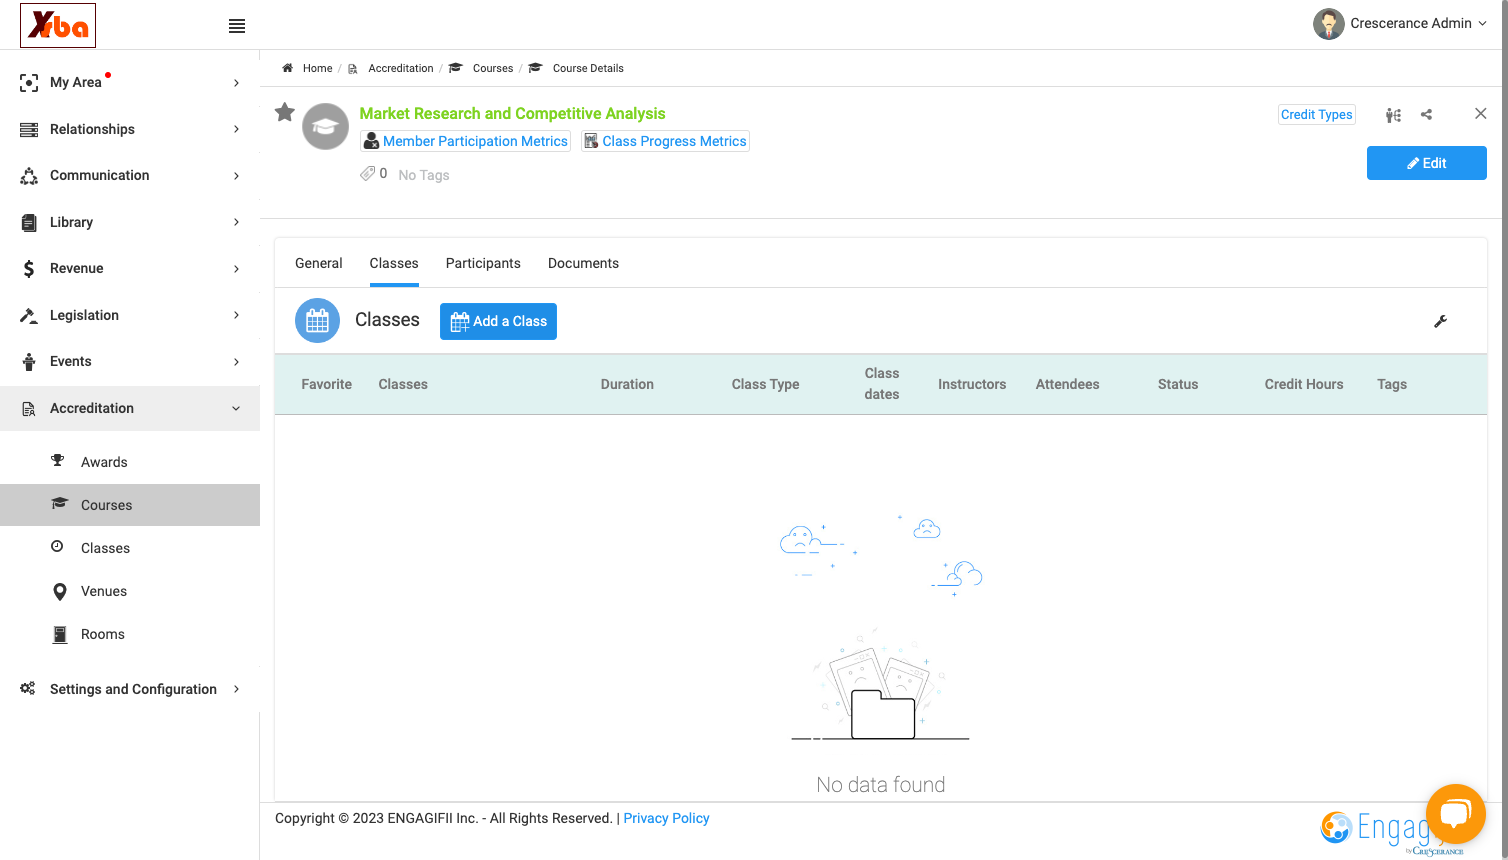This screenshot has height=860, width=1508.
Task: Click the Classes calendar circle icon
Action: coord(317,321)
